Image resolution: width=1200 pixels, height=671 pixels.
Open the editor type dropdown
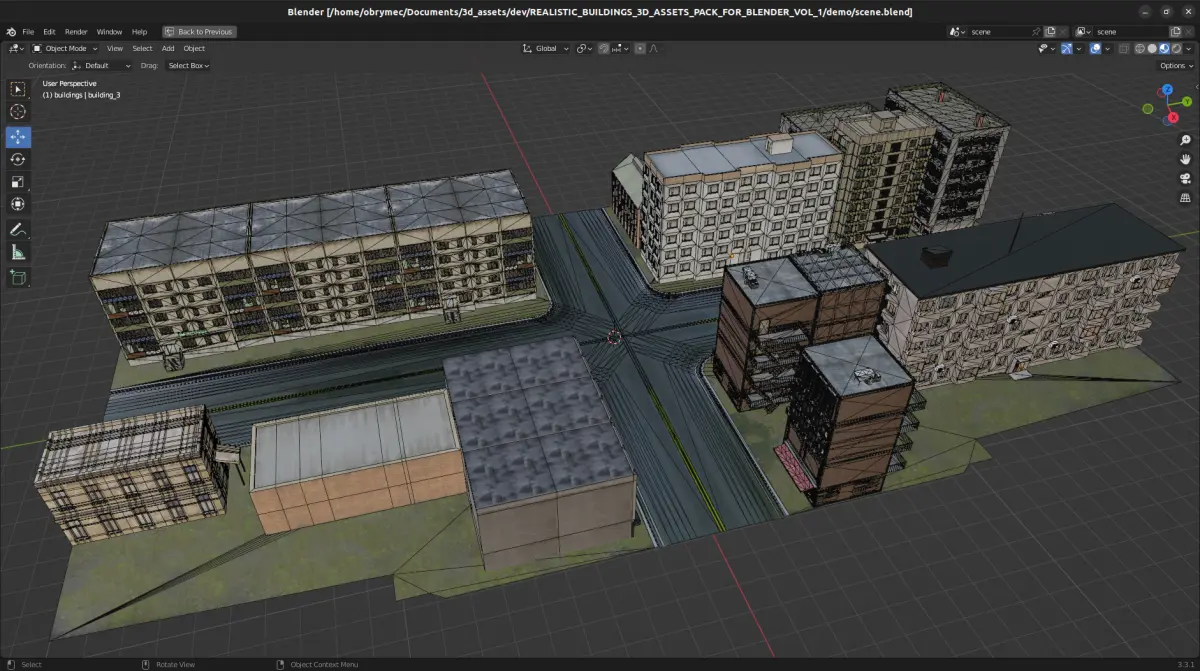click(x=15, y=48)
